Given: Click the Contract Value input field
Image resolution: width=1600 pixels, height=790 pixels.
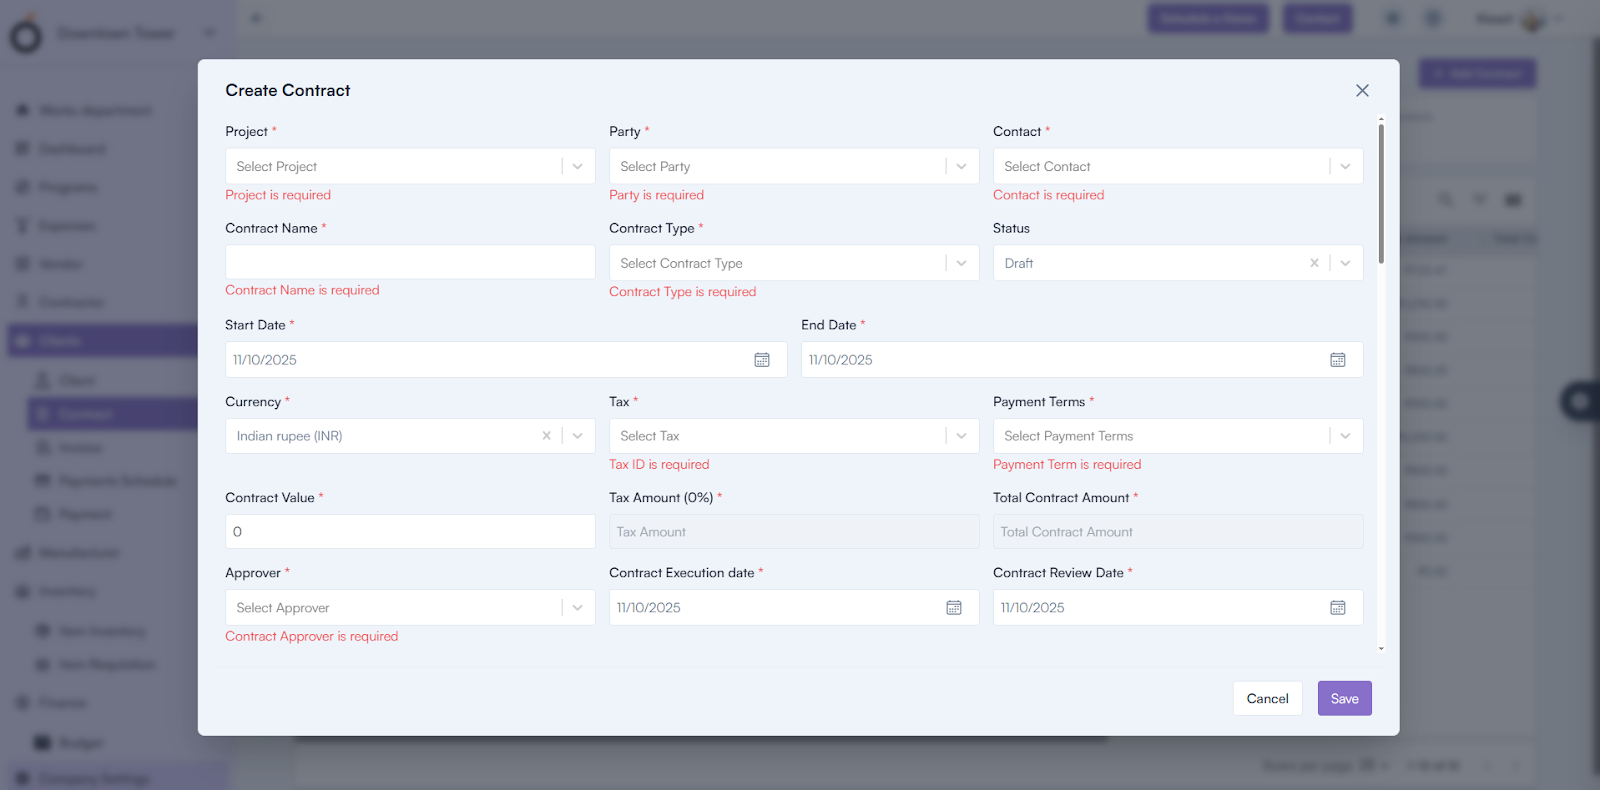Looking at the screenshot, I should point(410,532).
